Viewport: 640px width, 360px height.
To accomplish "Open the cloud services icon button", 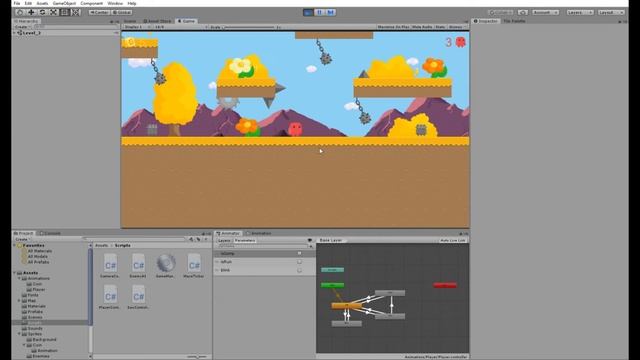I will 523,12.
